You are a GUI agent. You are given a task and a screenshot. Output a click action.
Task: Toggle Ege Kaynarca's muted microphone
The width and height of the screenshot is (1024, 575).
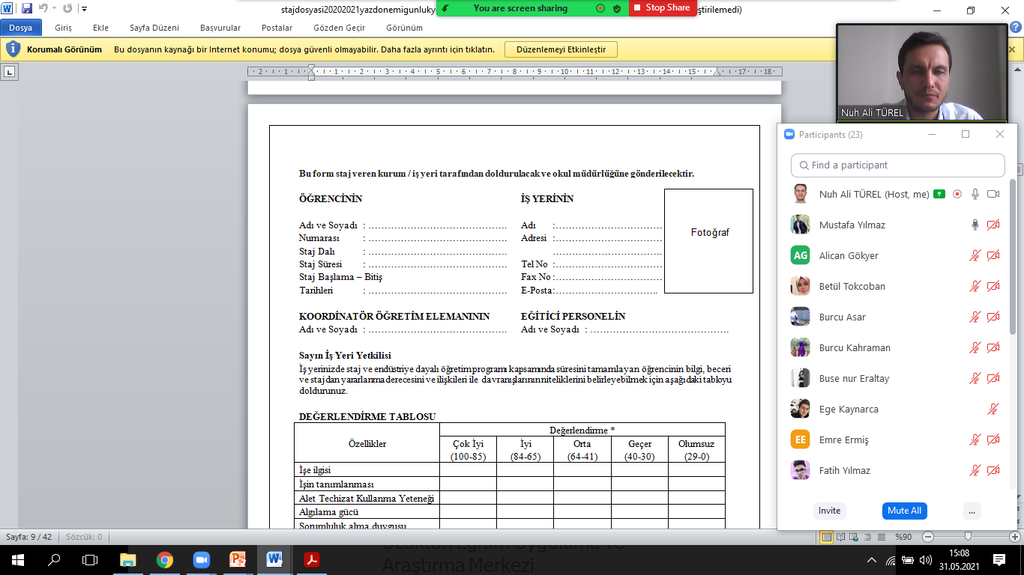click(993, 409)
